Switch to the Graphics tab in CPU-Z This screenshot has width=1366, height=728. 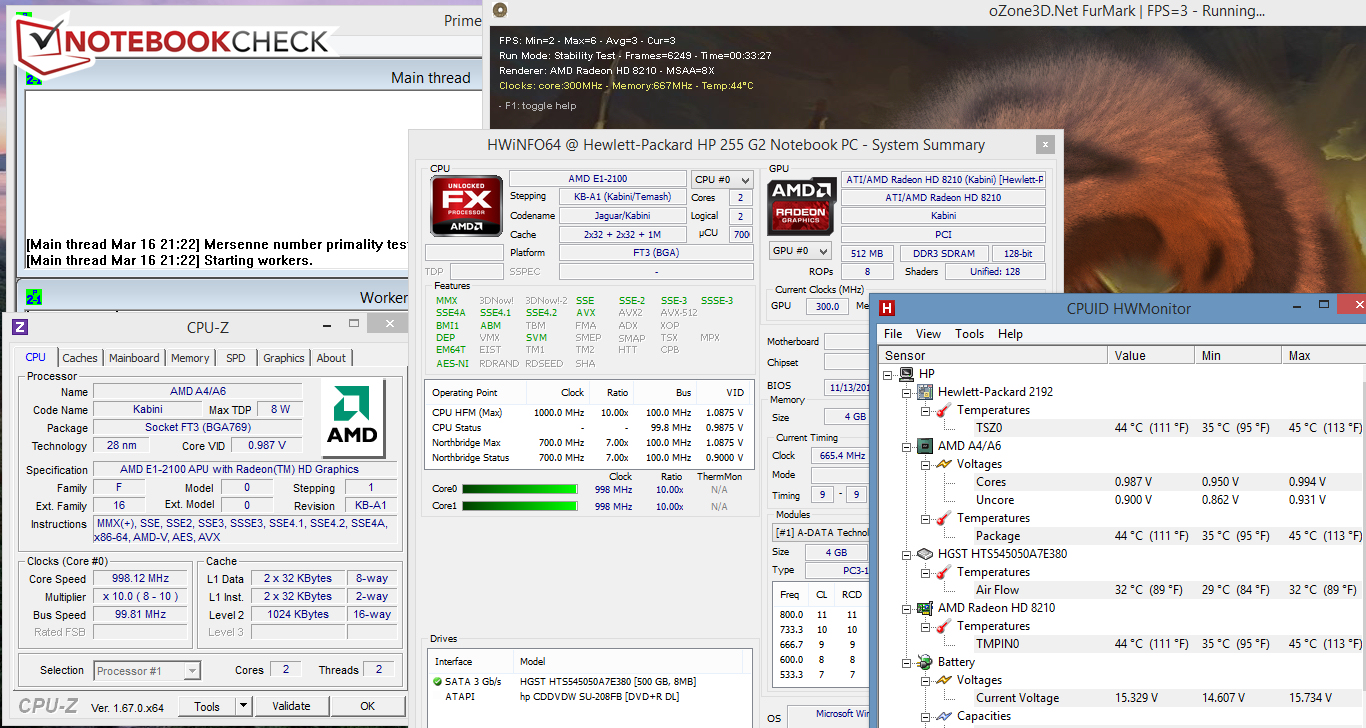click(x=284, y=358)
